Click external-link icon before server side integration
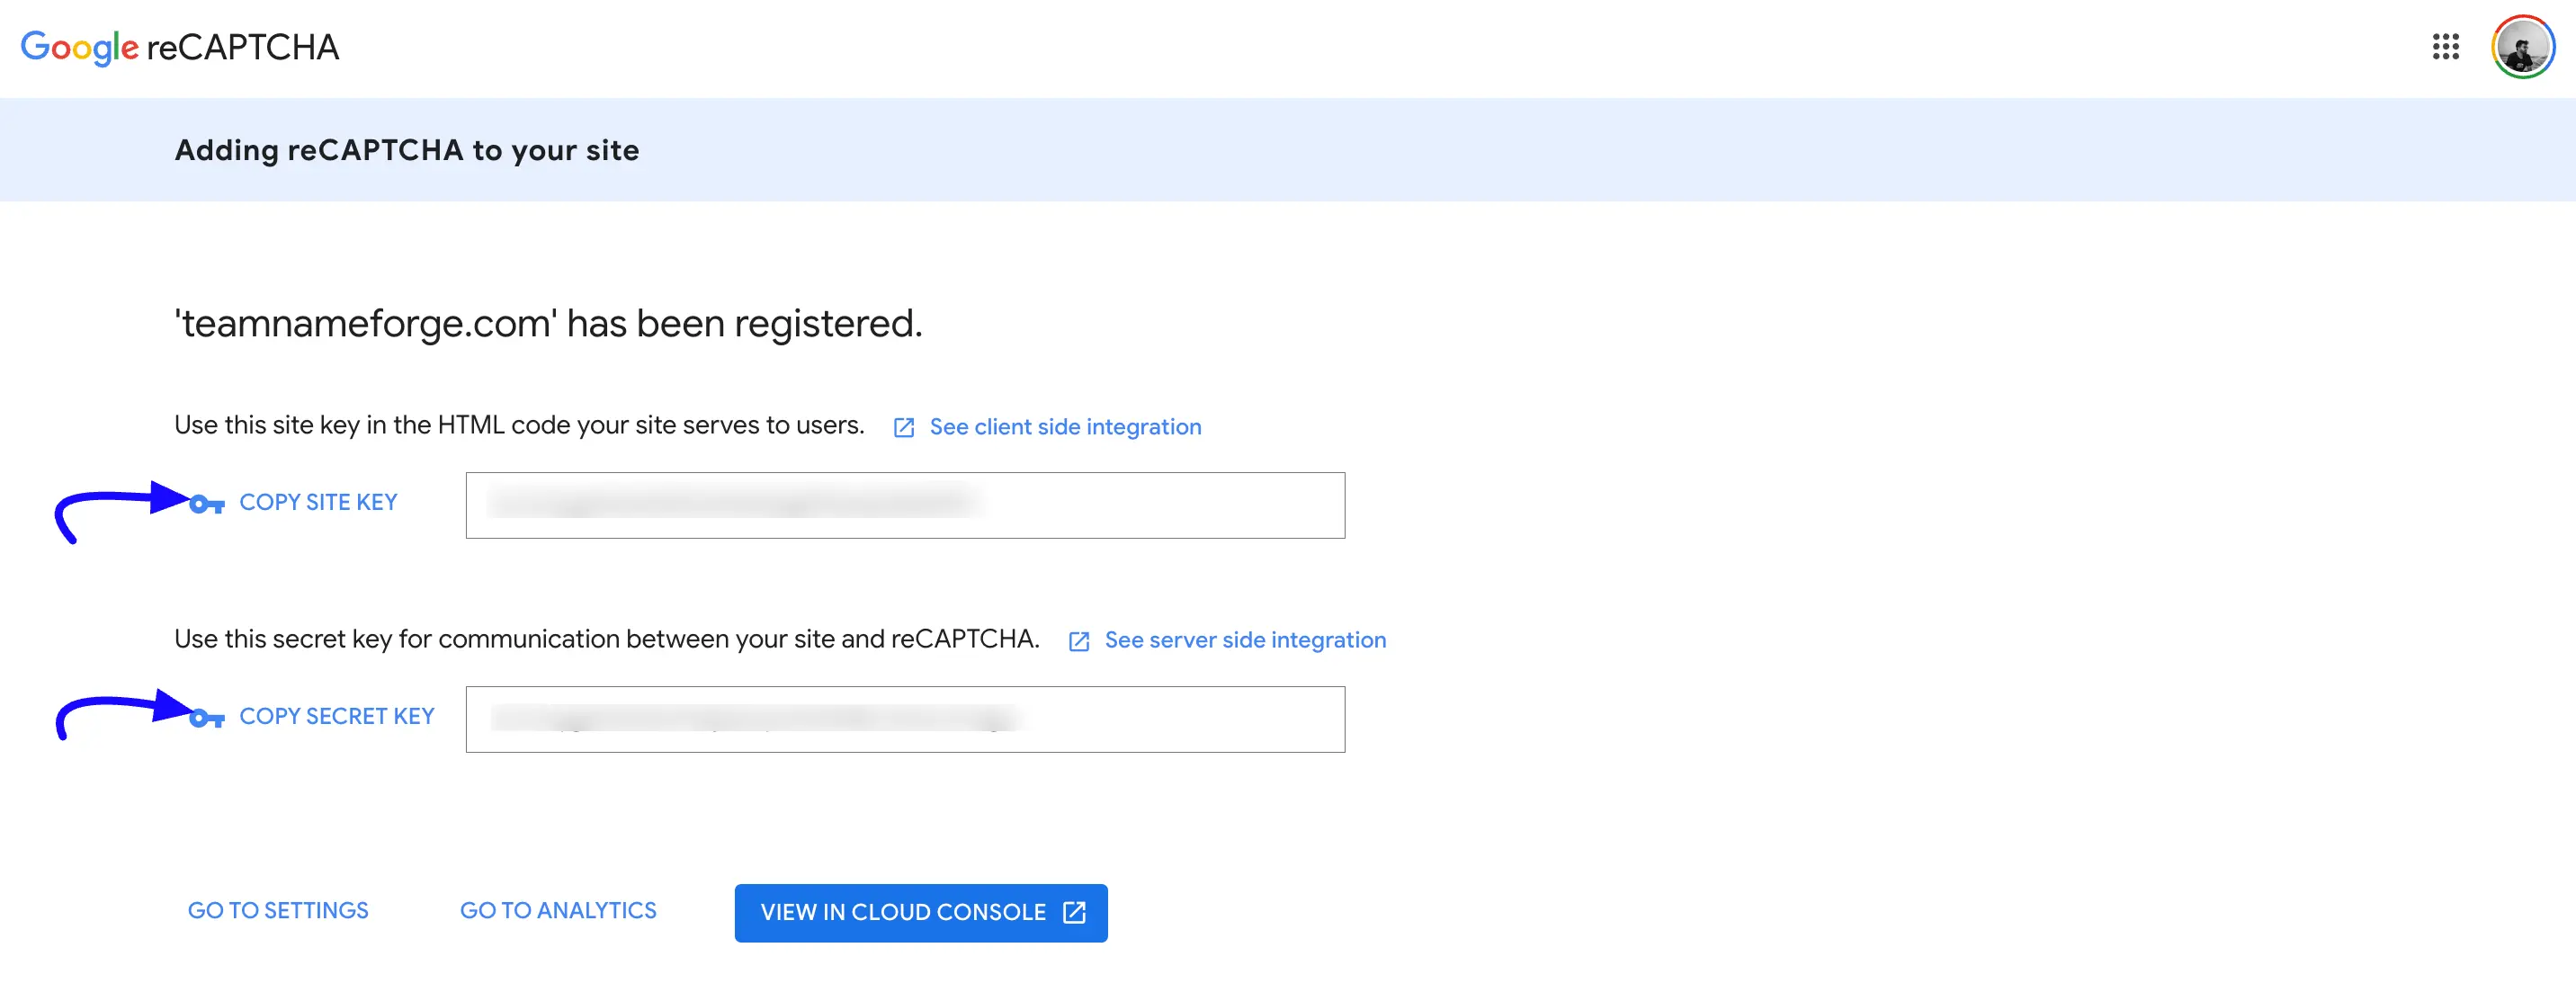 [1078, 641]
